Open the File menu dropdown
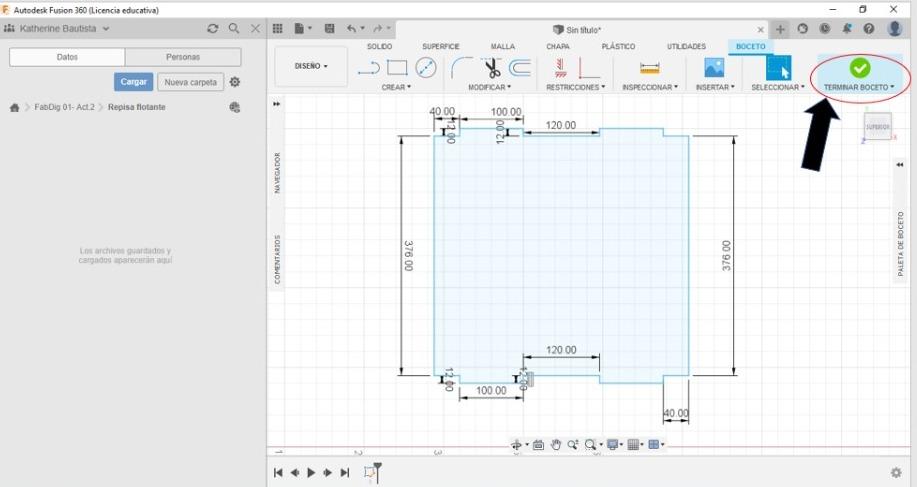Image resolution: width=917 pixels, height=487 pixels. point(303,28)
